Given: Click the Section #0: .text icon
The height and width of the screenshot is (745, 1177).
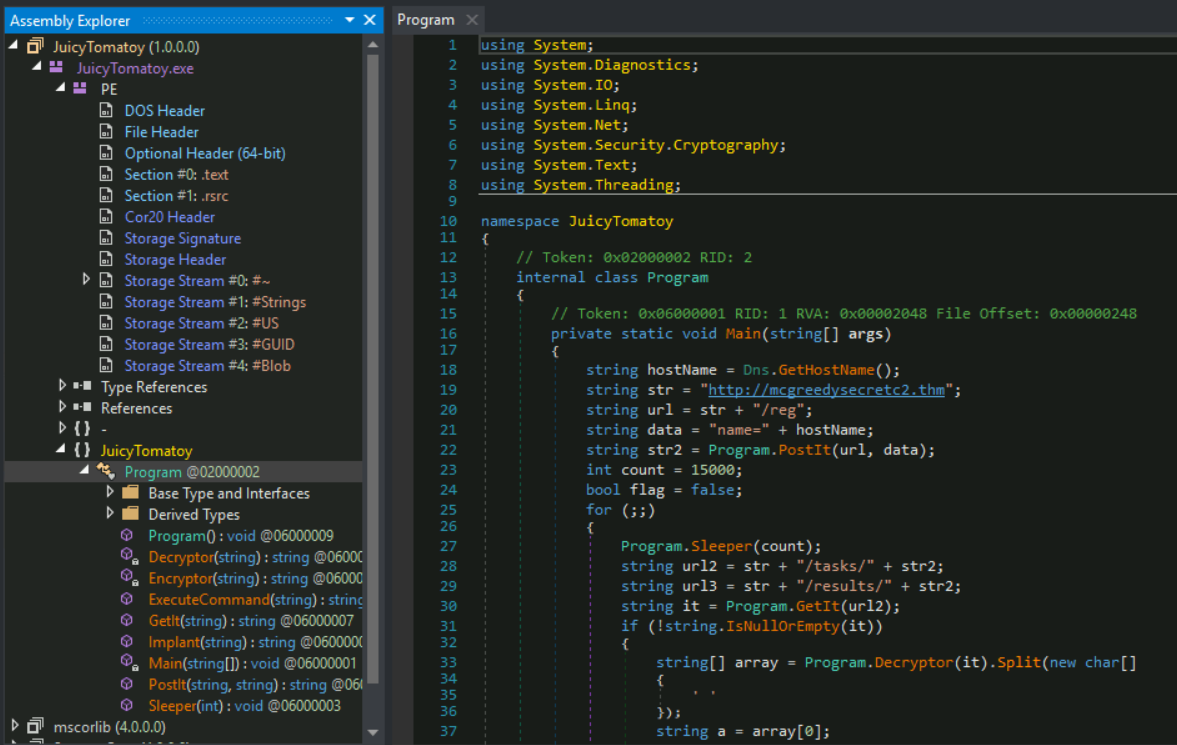Looking at the screenshot, I should tap(107, 174).
